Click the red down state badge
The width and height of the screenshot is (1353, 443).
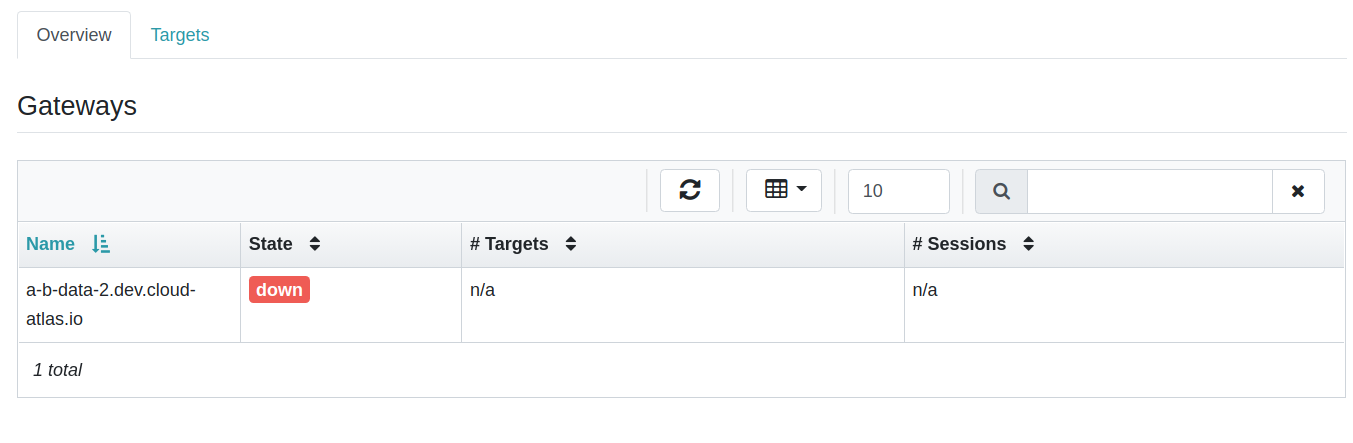[x=279, y=290]
